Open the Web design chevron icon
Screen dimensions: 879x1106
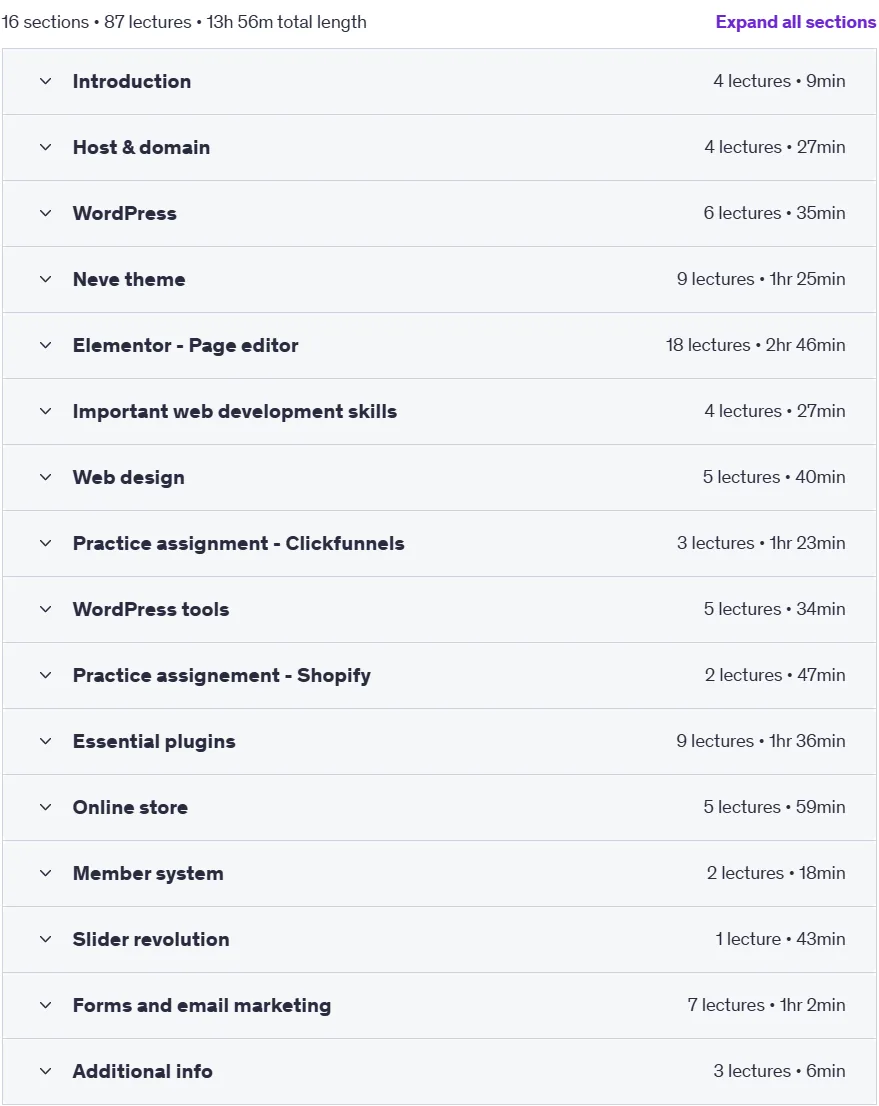coord(46,478)
